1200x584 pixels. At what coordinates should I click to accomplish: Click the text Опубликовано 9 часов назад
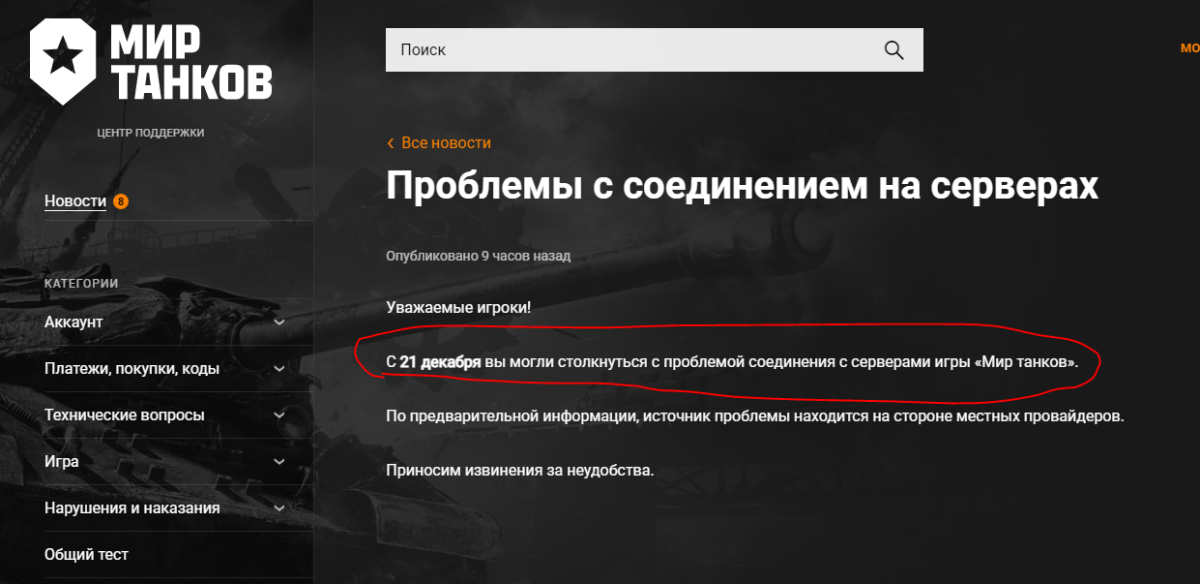point(478,256)
